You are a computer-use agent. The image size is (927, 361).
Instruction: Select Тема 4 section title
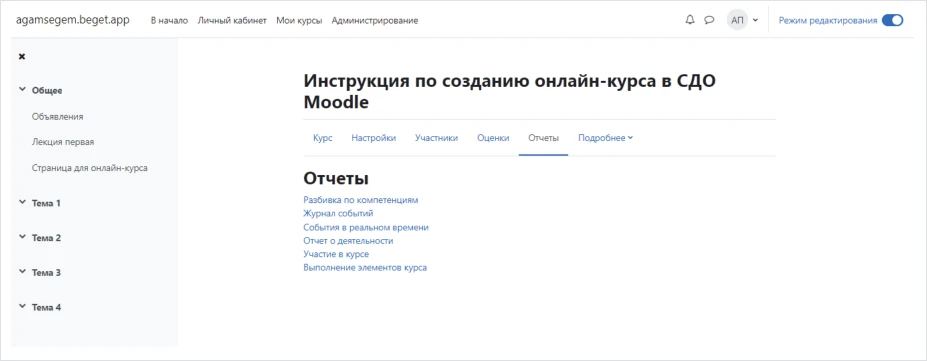pos(46,307)
